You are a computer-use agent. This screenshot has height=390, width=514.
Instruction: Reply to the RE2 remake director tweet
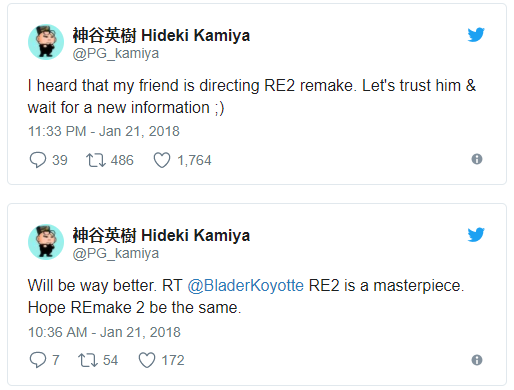38,160
